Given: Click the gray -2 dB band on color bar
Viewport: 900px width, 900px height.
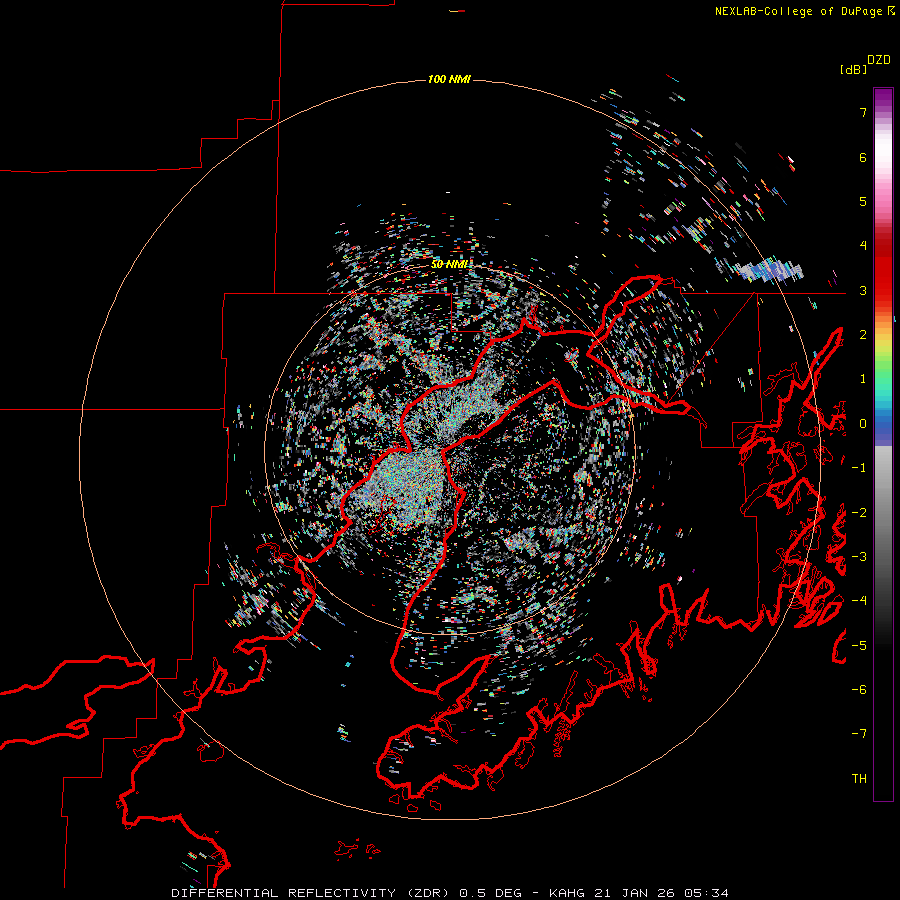Looking at the screenshot, I should (883, 513).
